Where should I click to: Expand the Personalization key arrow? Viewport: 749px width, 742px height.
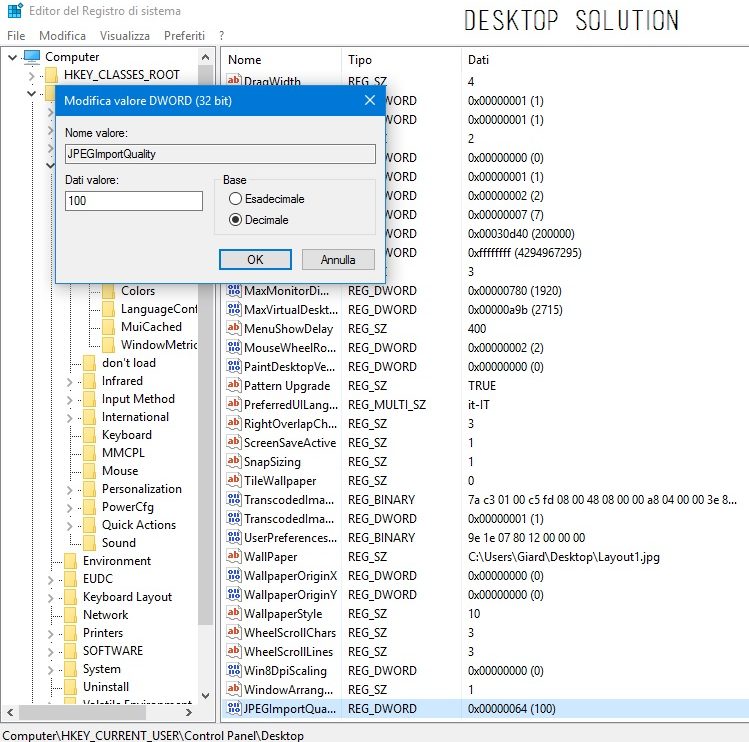[69, 489]
